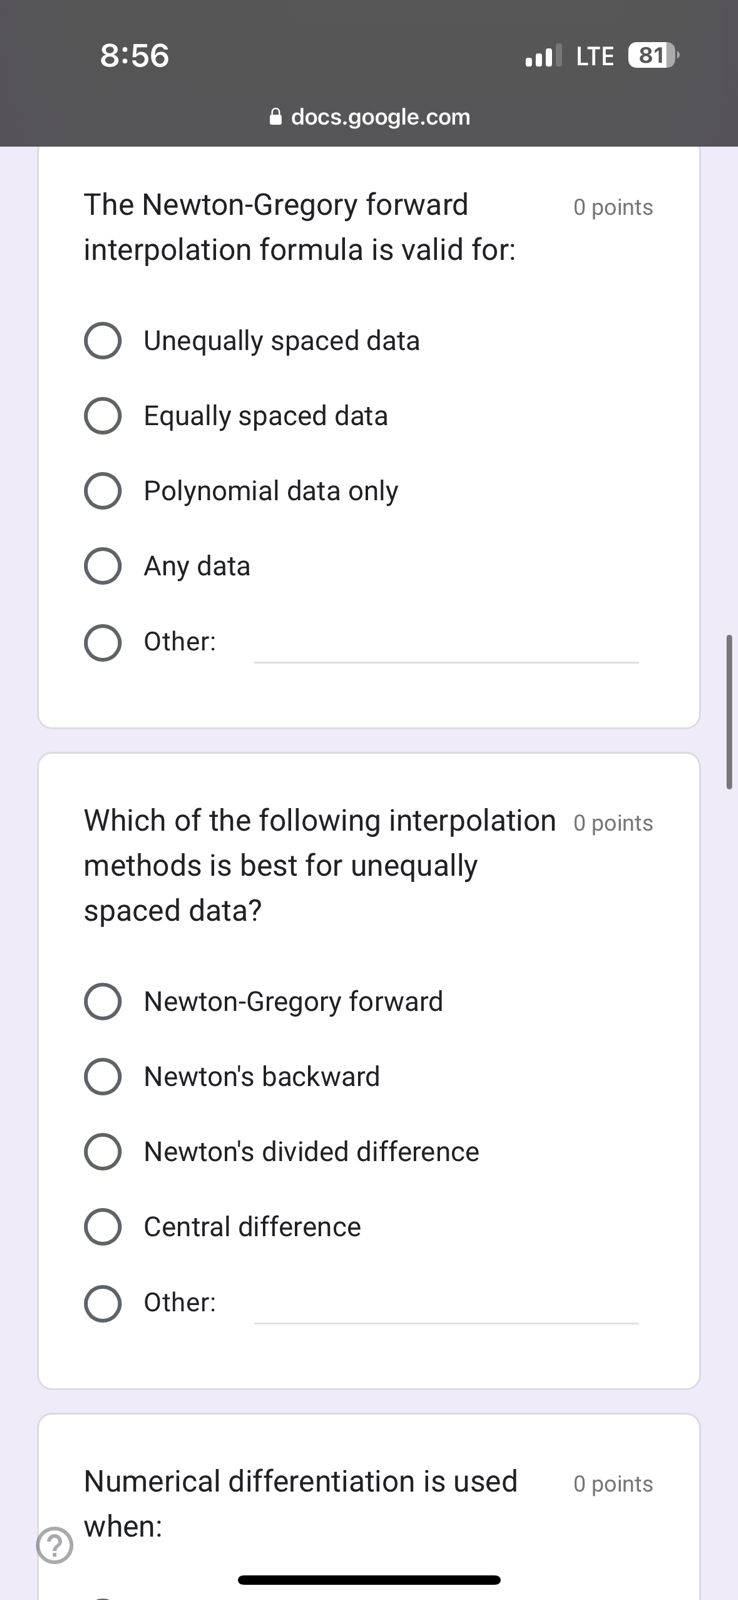Tap the battery indicator showing 81
738x1600 pixels.
click(x=652, y=56)
